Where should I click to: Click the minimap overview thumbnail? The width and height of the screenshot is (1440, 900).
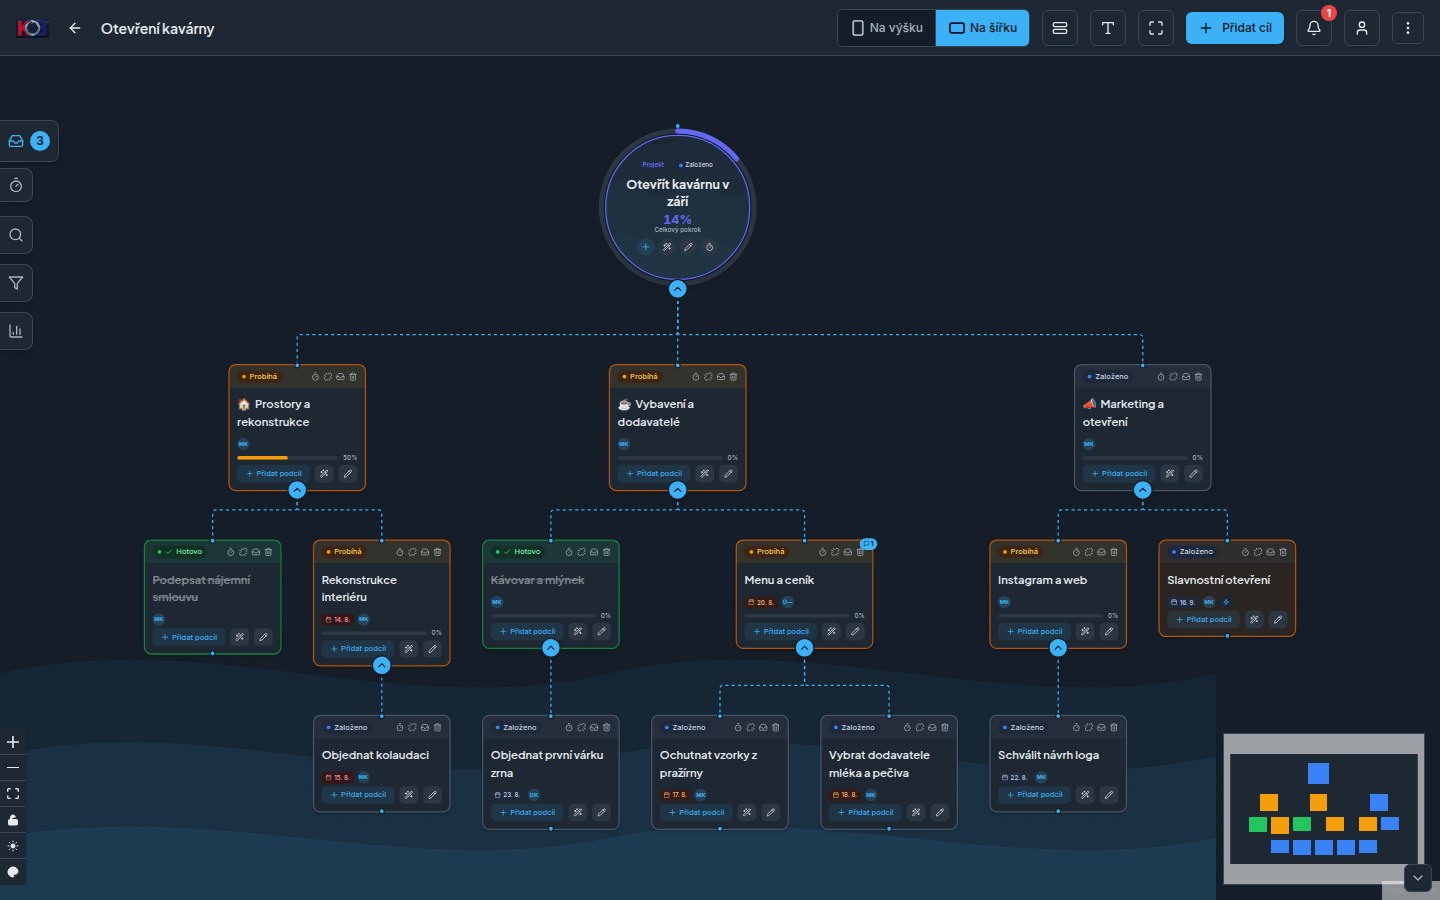1324,809
